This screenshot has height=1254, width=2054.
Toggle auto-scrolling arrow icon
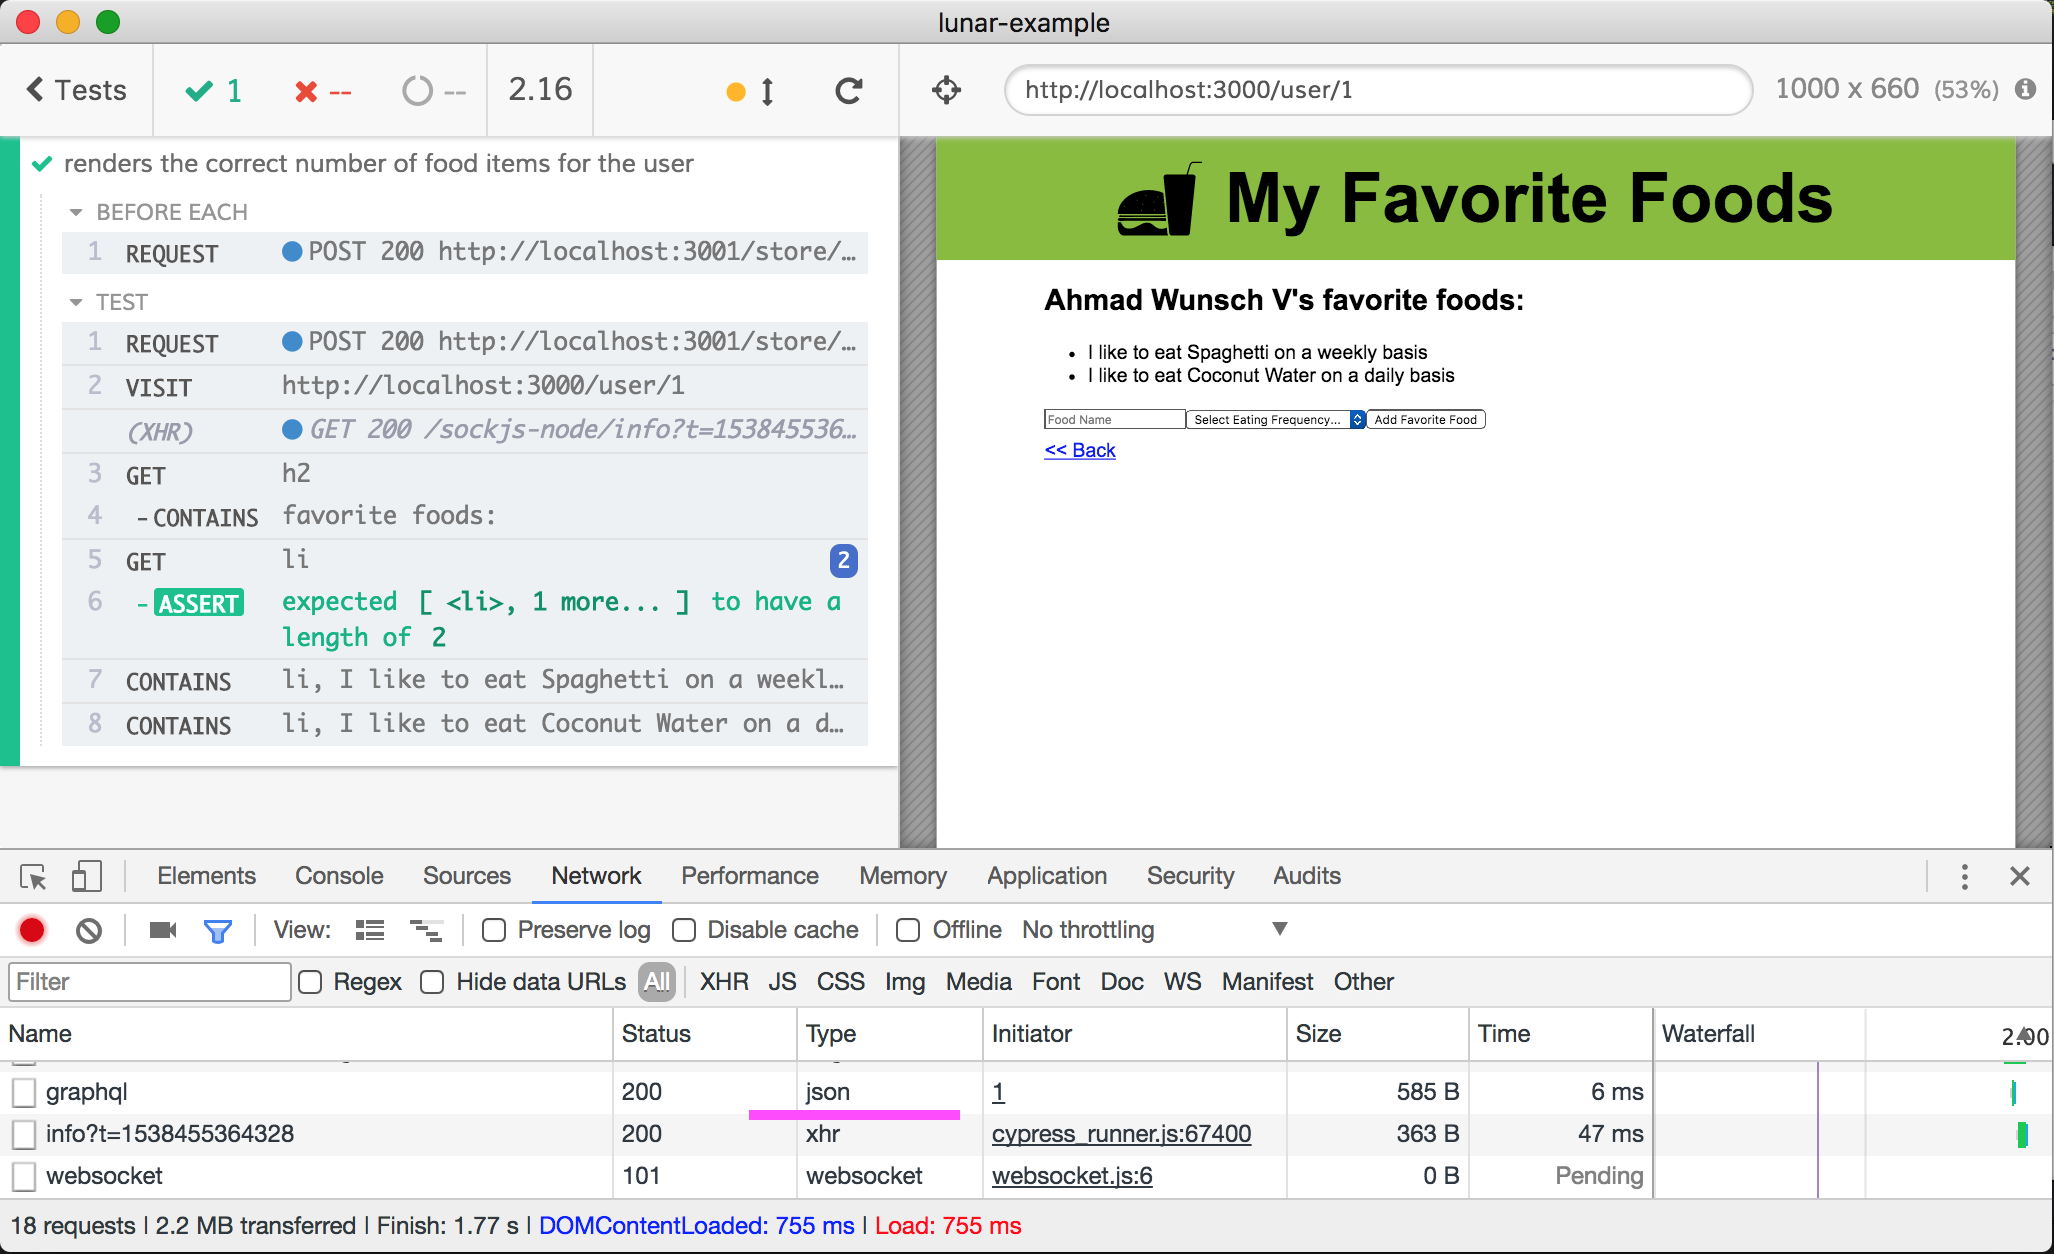click(767, 92)
